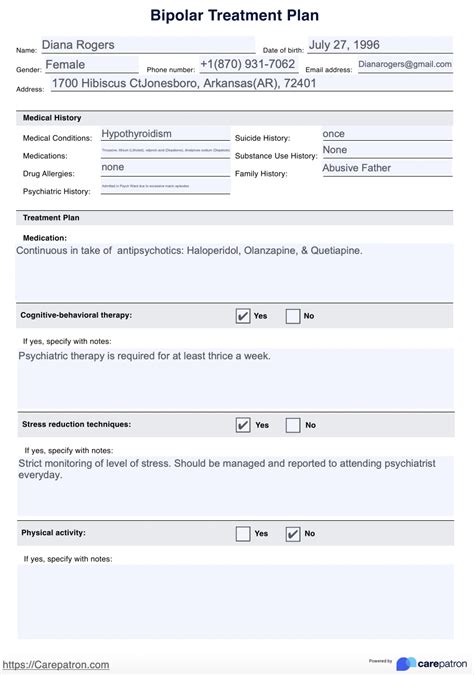474x675 pixels.
Task: Select the Date of birth field
Action: point(380,45)
